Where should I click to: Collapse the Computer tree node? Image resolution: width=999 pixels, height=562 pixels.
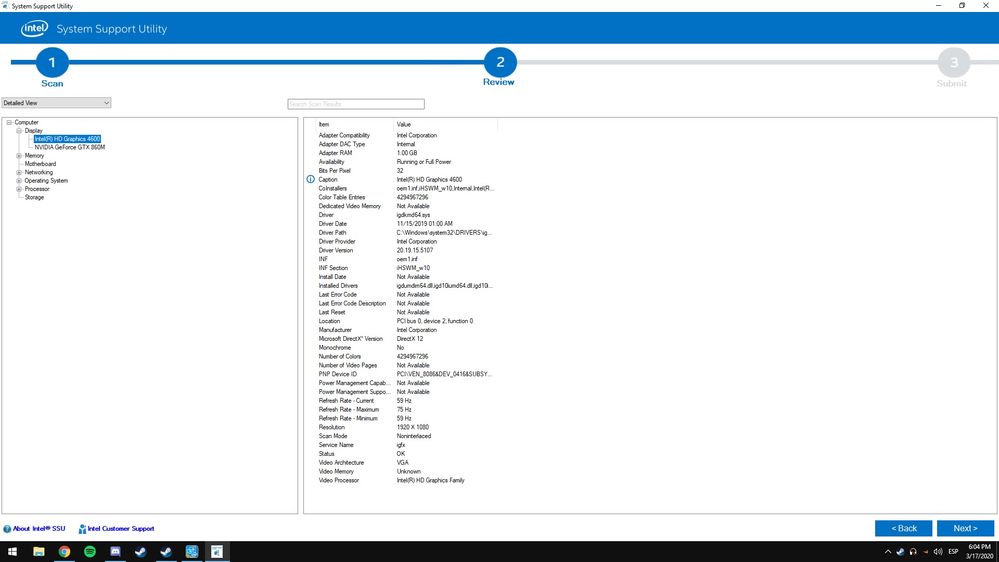click(x=9, y=122)
